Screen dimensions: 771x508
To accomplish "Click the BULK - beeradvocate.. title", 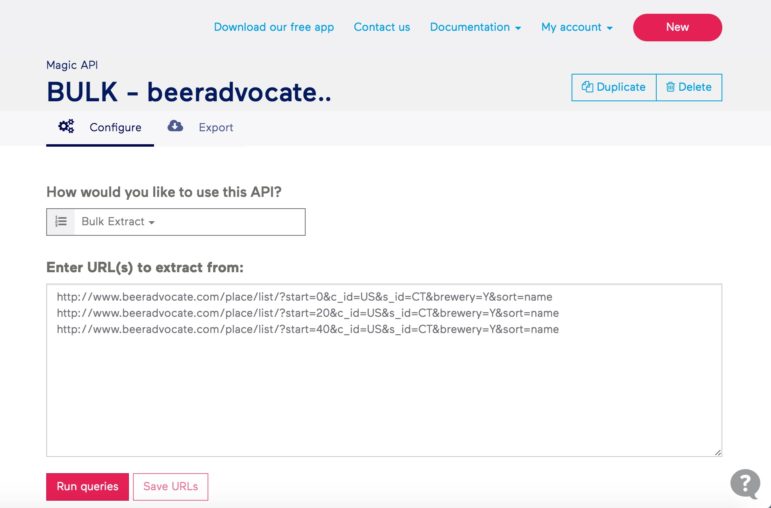I will (x=189, y=92).
